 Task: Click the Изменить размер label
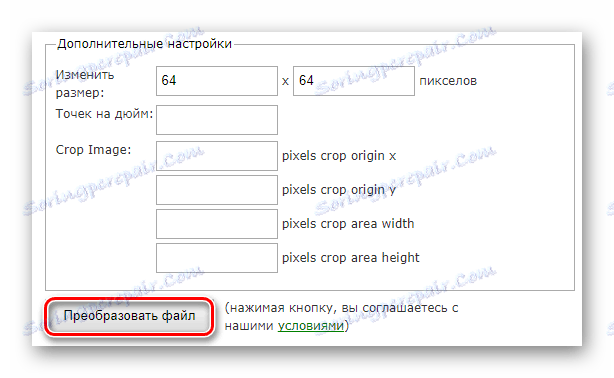coord(85,83)
